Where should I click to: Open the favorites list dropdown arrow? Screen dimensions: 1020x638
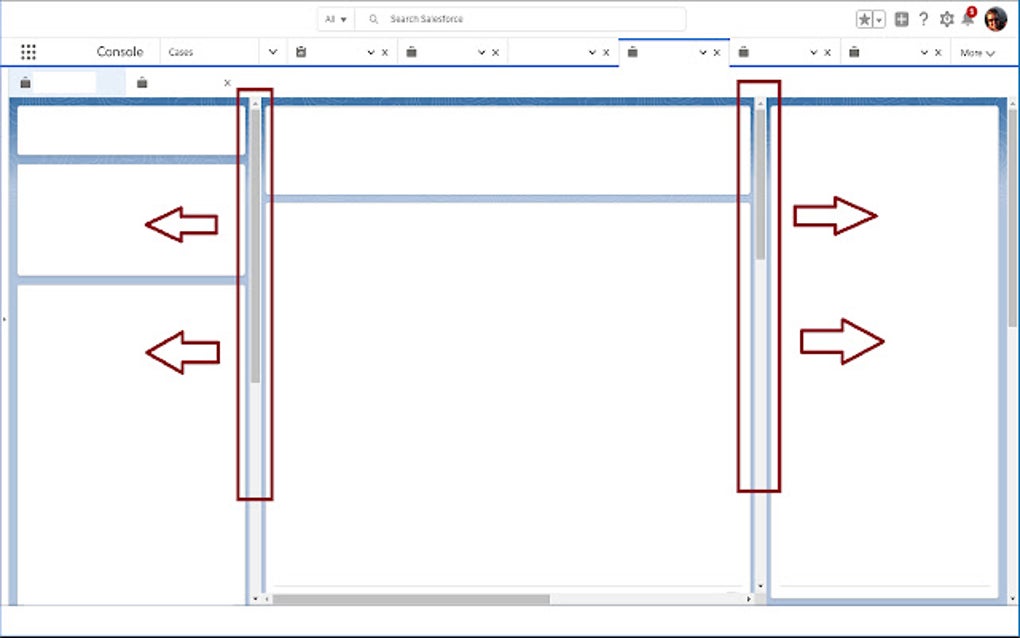879,20
